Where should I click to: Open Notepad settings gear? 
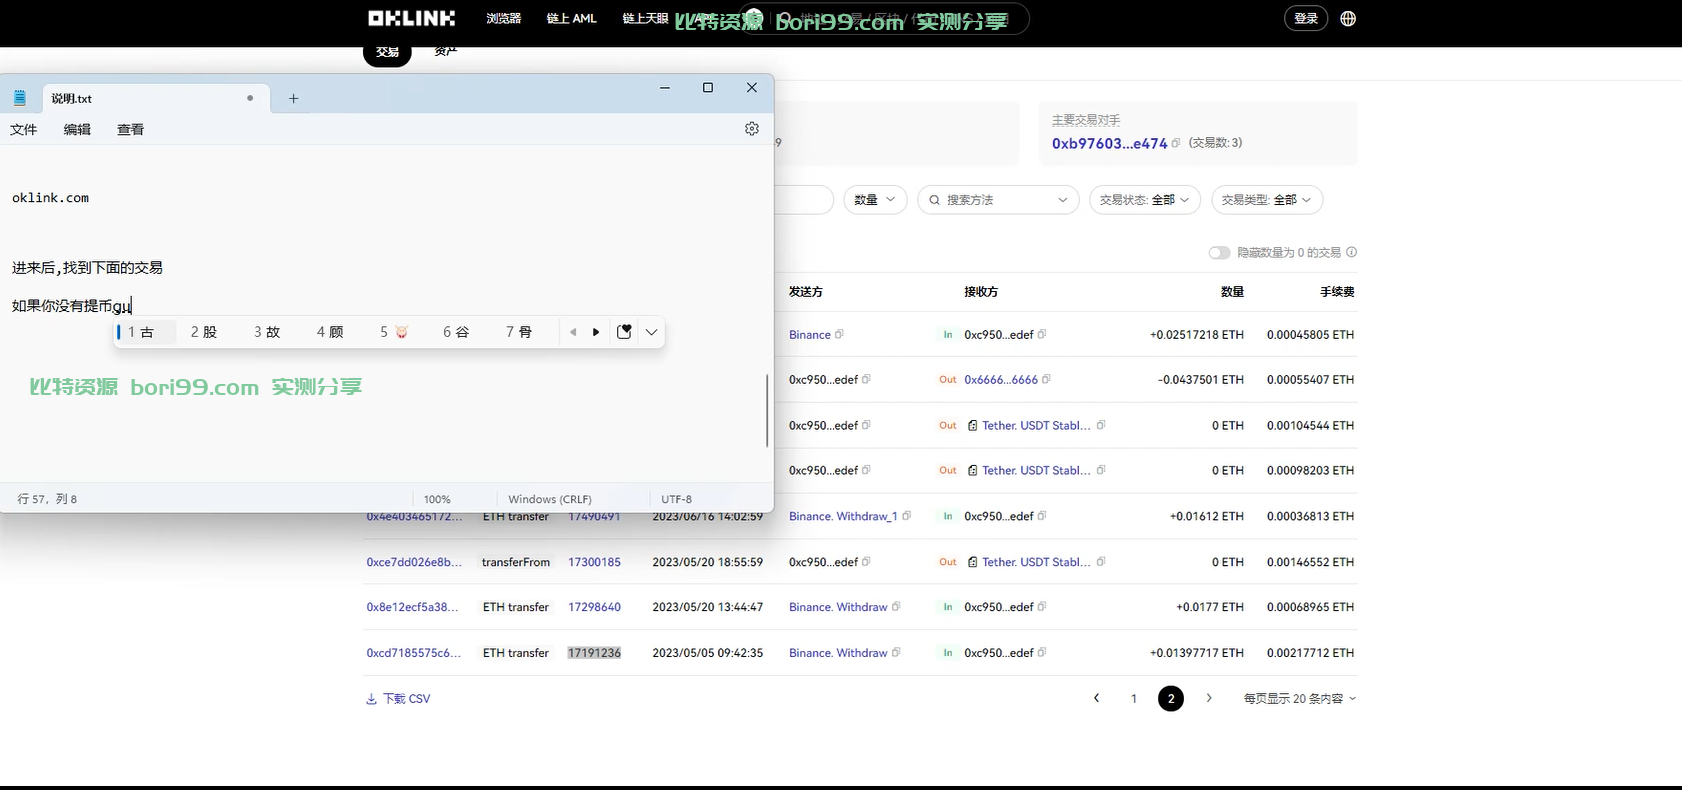752,129
